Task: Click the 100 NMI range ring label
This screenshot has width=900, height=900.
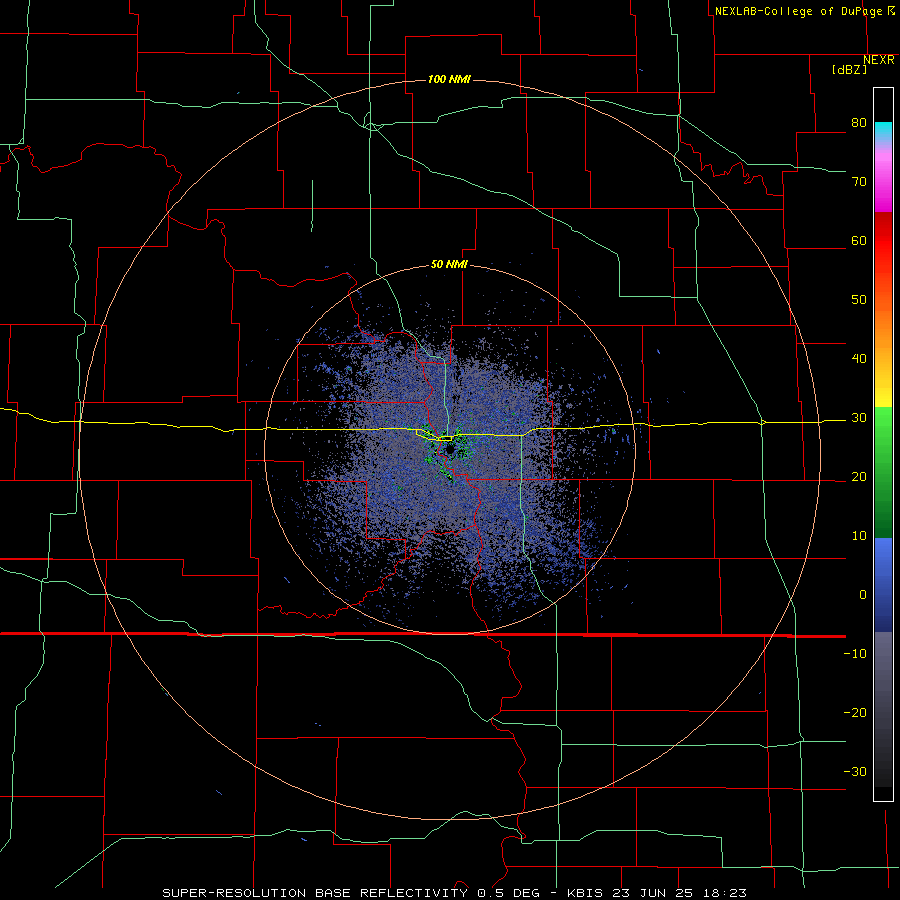Action: [449, 79]
